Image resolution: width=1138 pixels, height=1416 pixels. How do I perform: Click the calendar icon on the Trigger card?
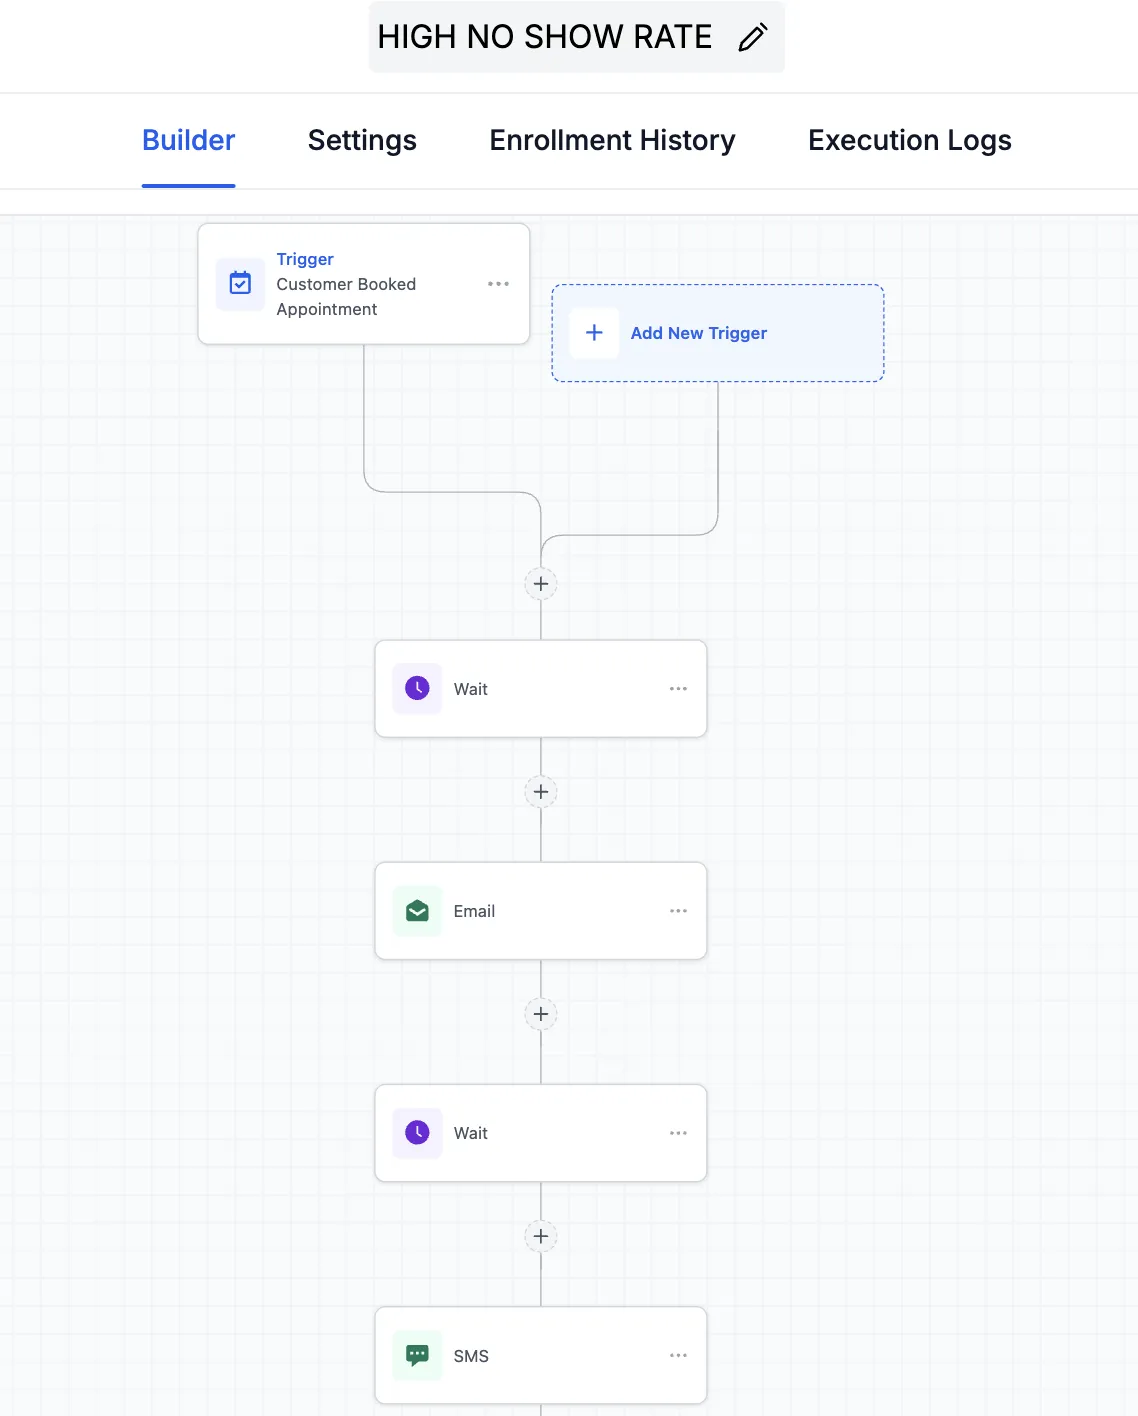[240, 284]
